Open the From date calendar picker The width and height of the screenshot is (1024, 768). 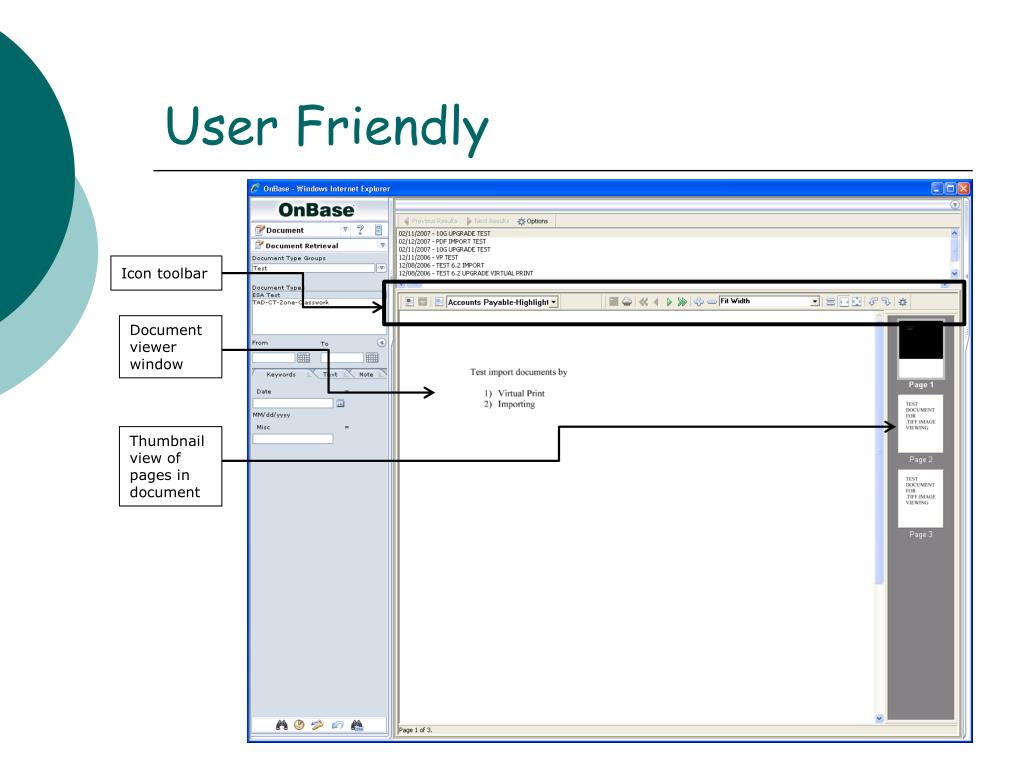tap(304, 357)
